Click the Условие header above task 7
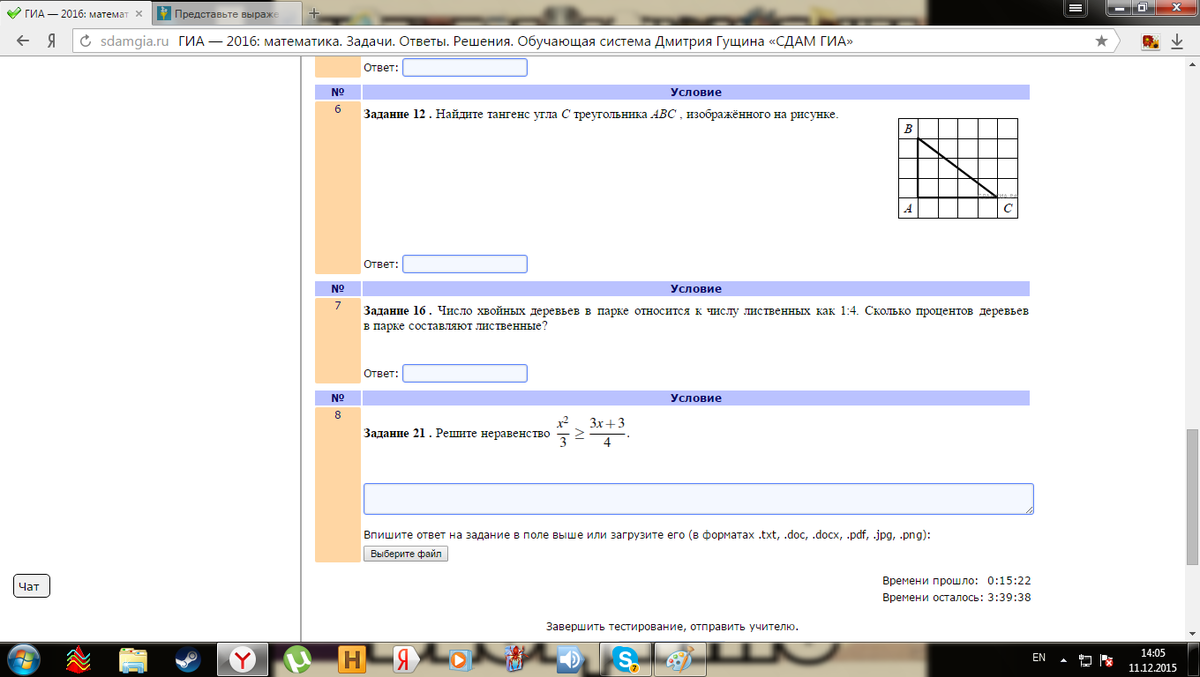1200x677 pixels. (x=696, y=289)
